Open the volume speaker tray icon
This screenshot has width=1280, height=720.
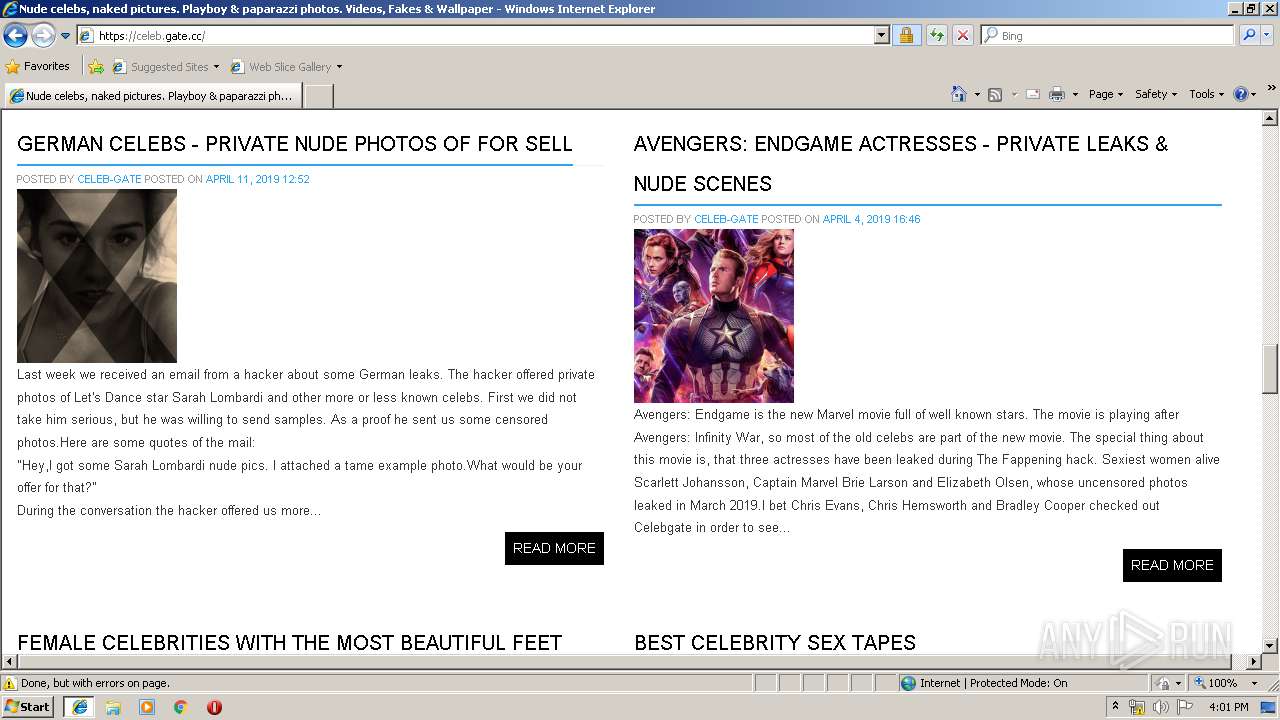(x=1161, y=707)
